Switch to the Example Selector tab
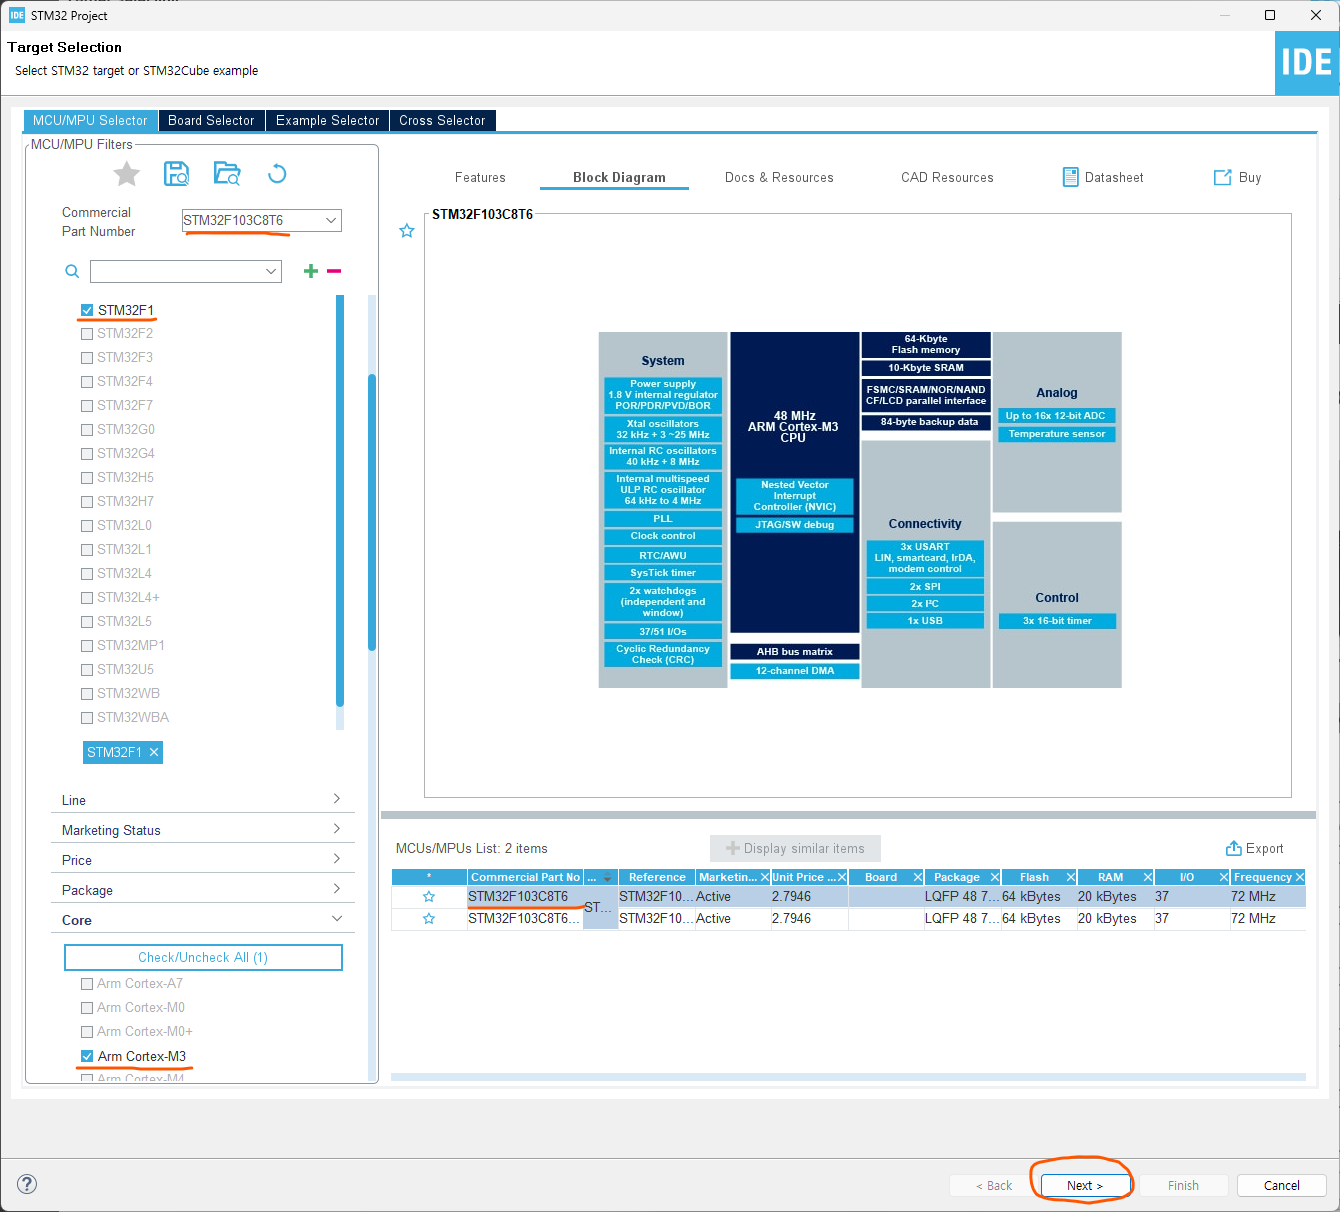Image resolution: width=1340 pixels, height=1212 pixels. pos(327,120)
